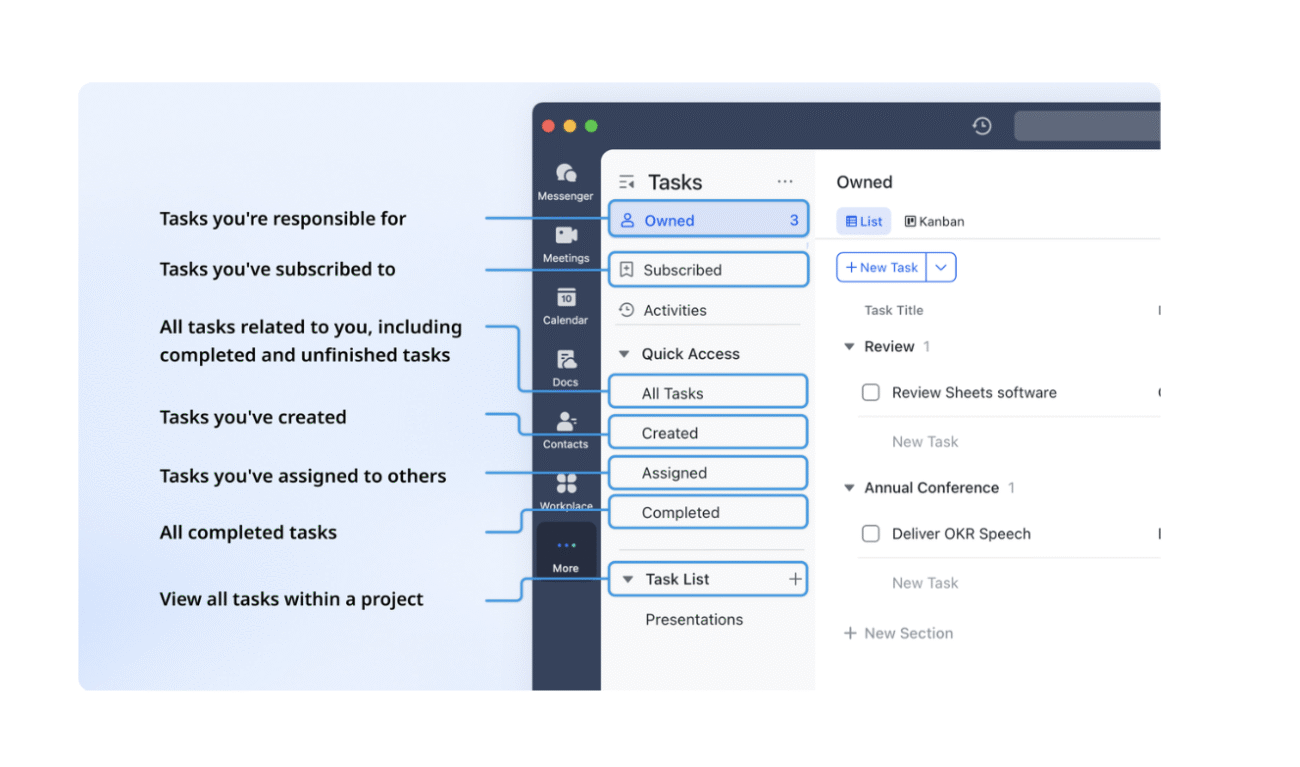Switch to the Kanban view tab
Viewport: 1300px width, 767px height.
pyautogui.click(x=934, y=222)
